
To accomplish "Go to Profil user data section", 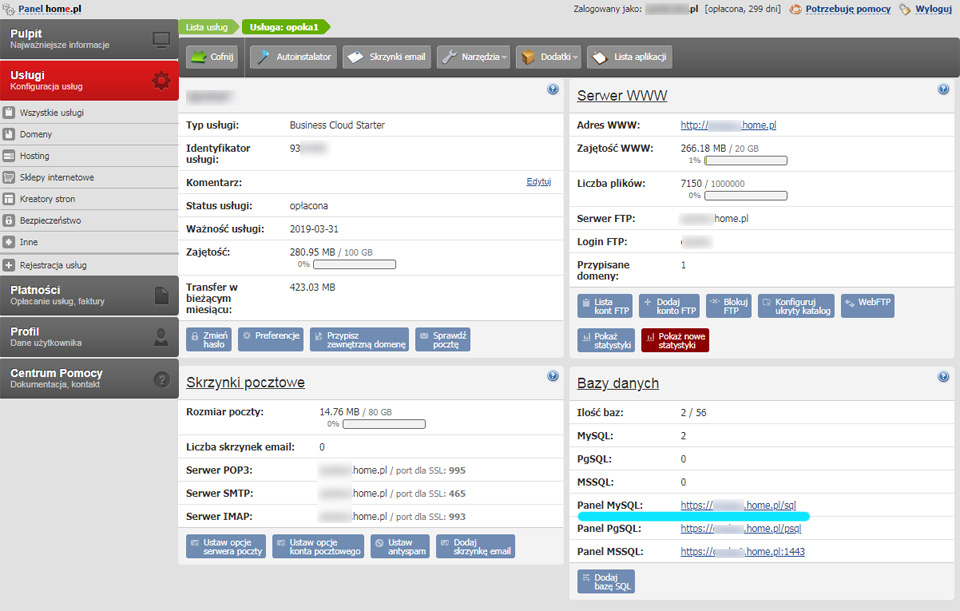I will pos(89,337).
